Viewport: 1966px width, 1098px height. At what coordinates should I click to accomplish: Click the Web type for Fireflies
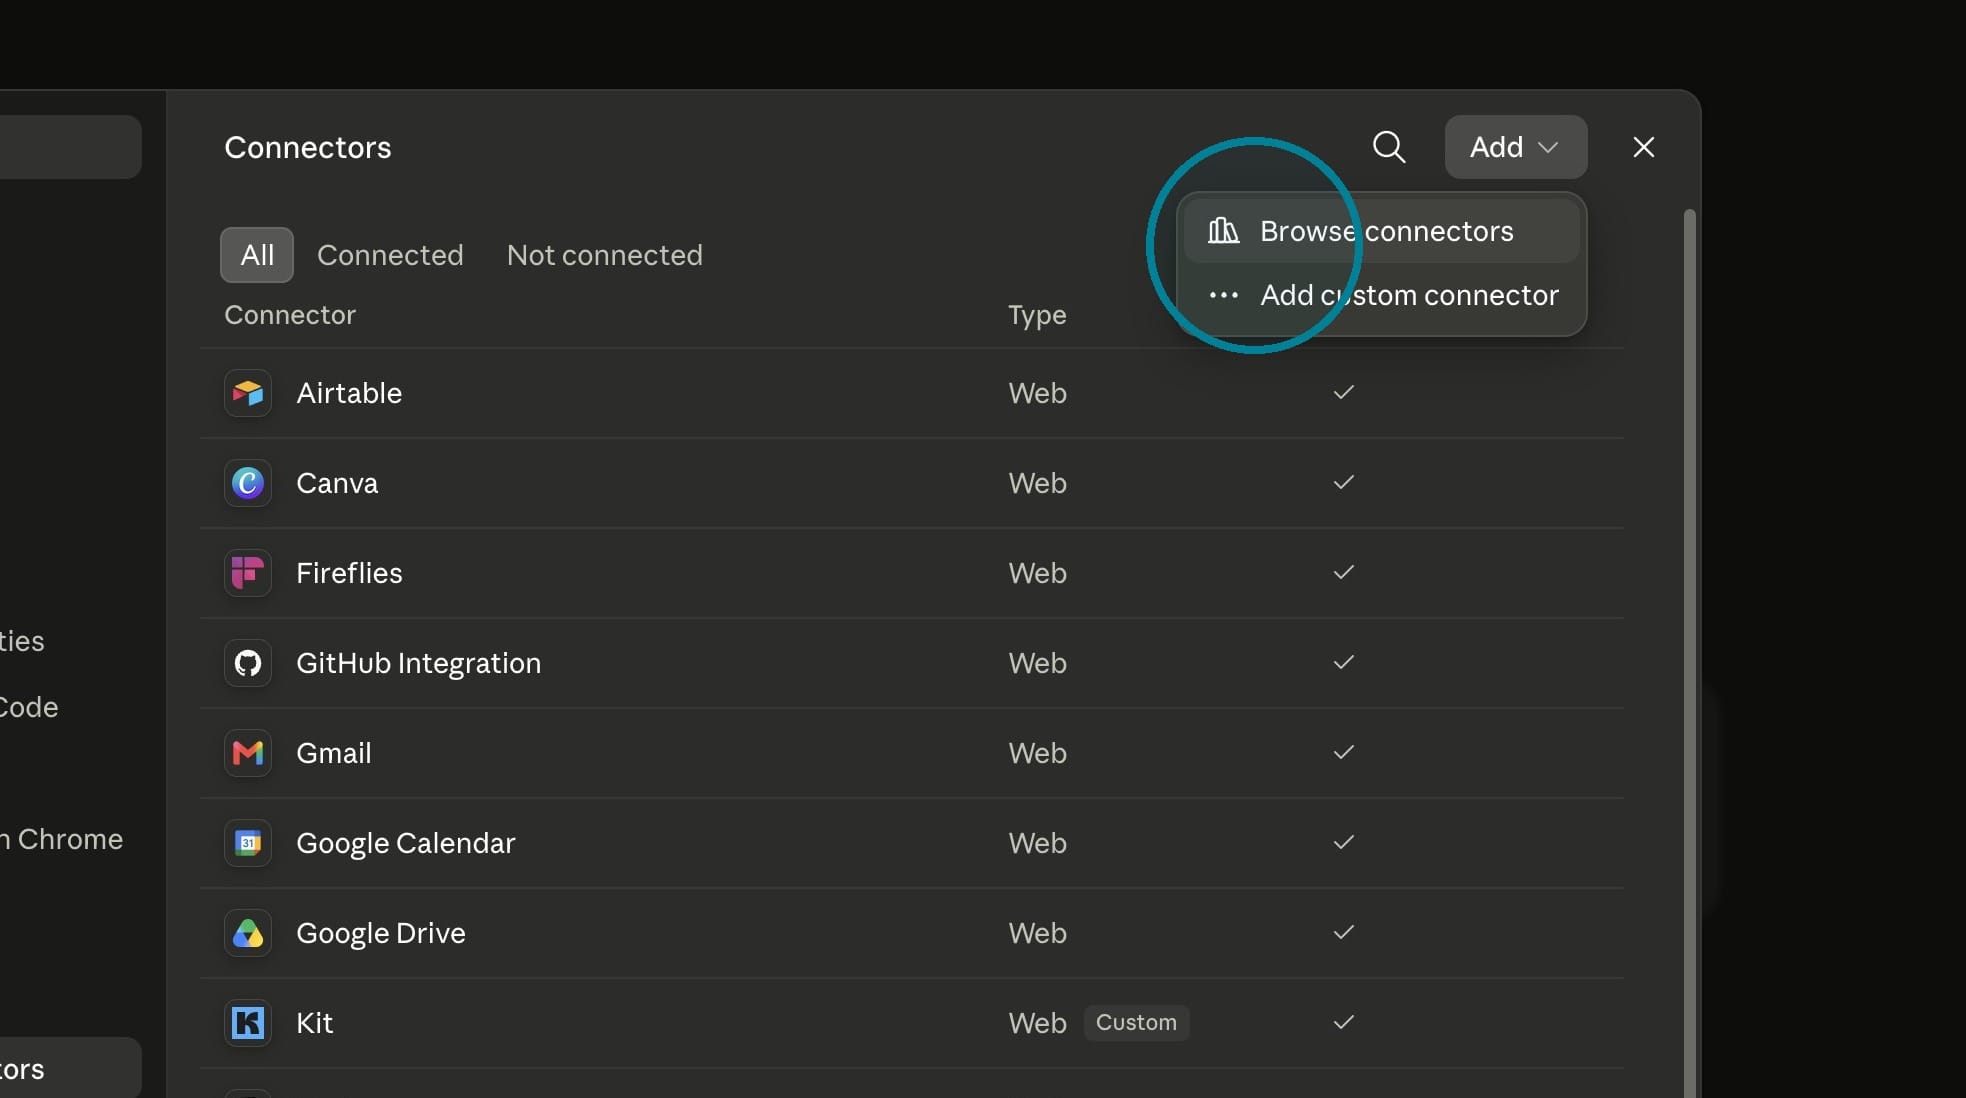point(1037,573)
